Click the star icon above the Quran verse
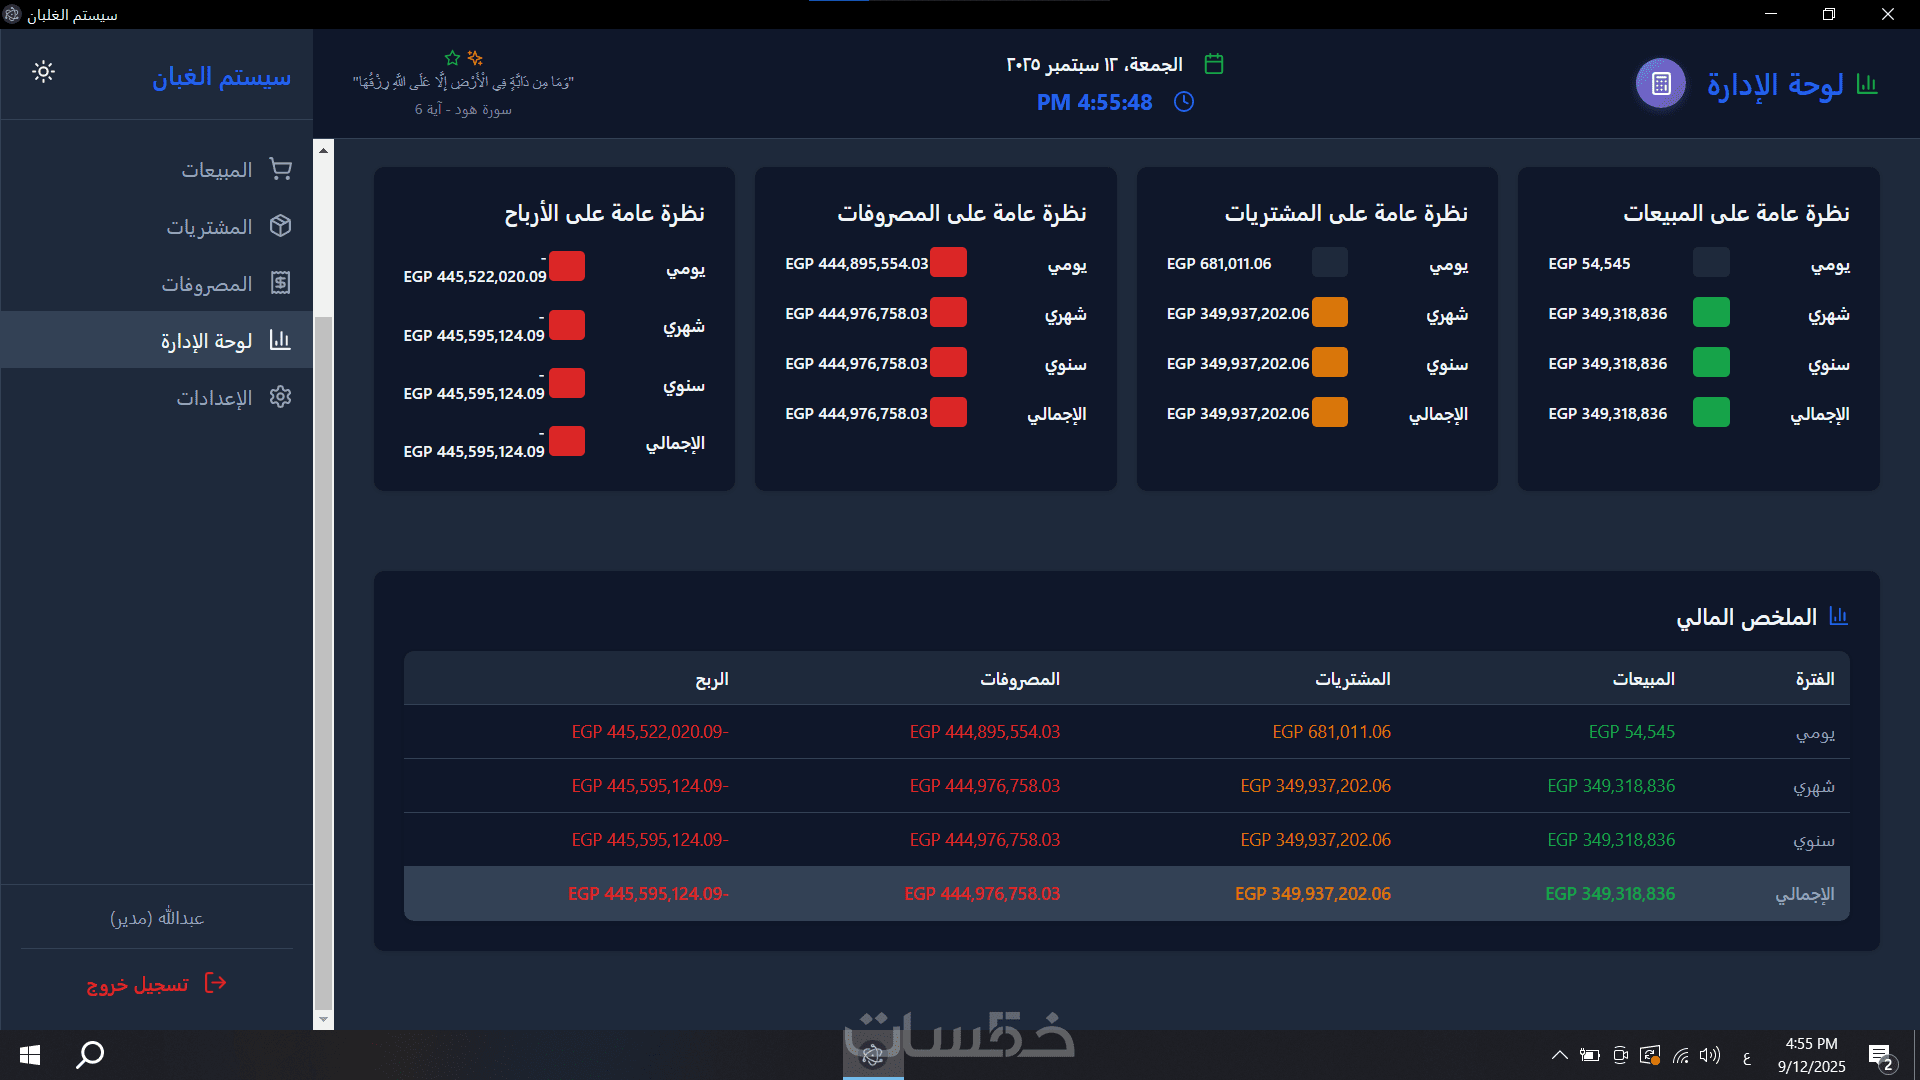 coord(452,58)
